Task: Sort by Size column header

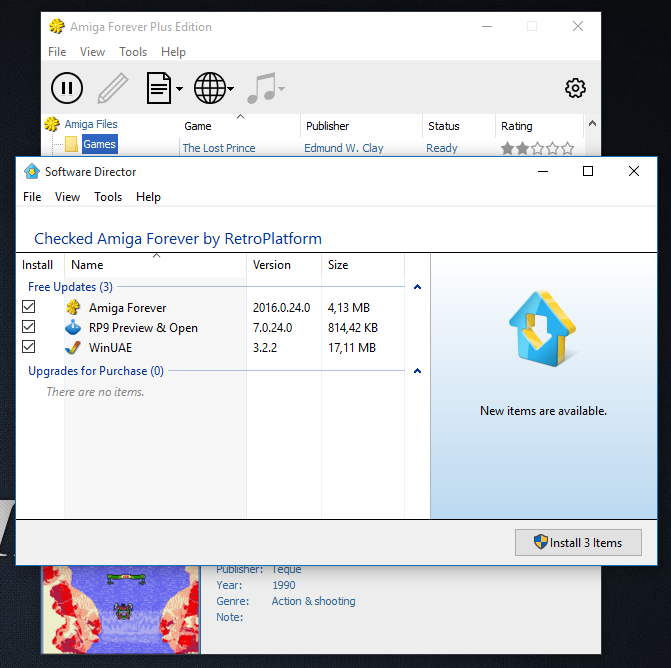Action: coord(363,265)
